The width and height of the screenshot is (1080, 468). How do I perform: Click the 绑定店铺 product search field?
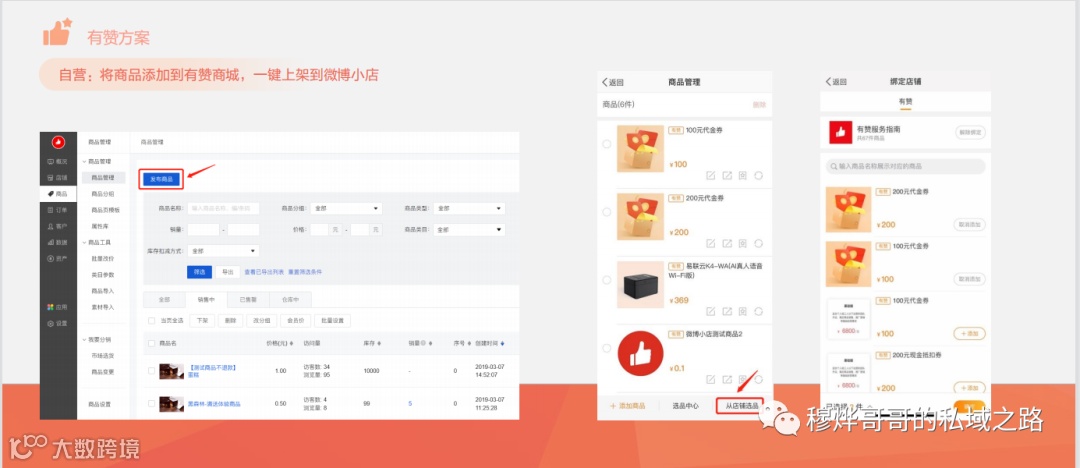(x=905, y=166)
